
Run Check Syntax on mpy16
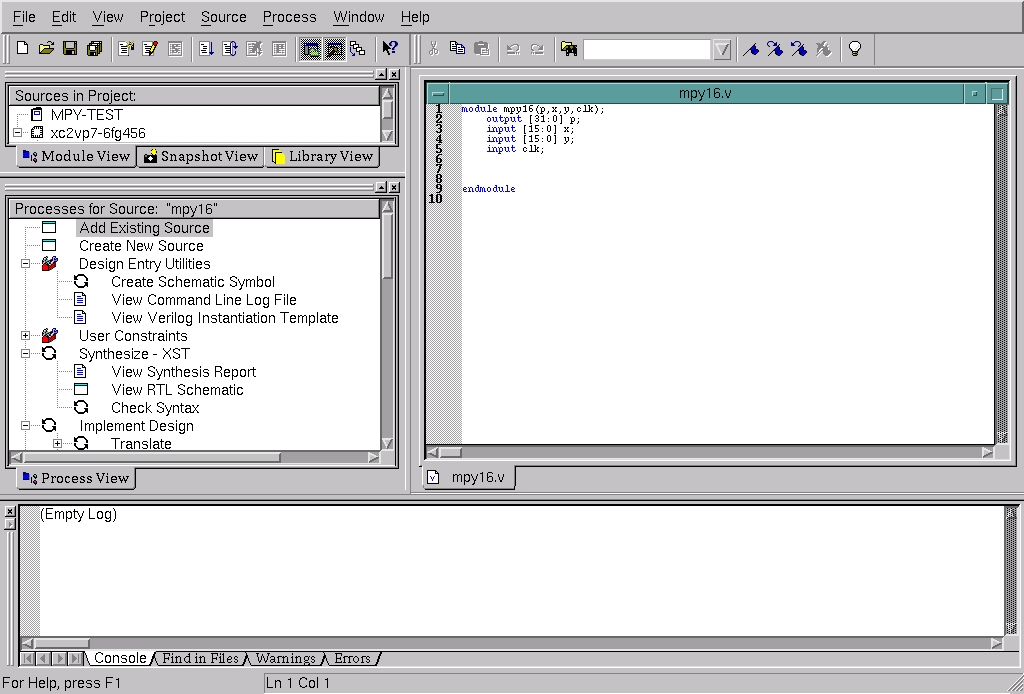point(154,408)
